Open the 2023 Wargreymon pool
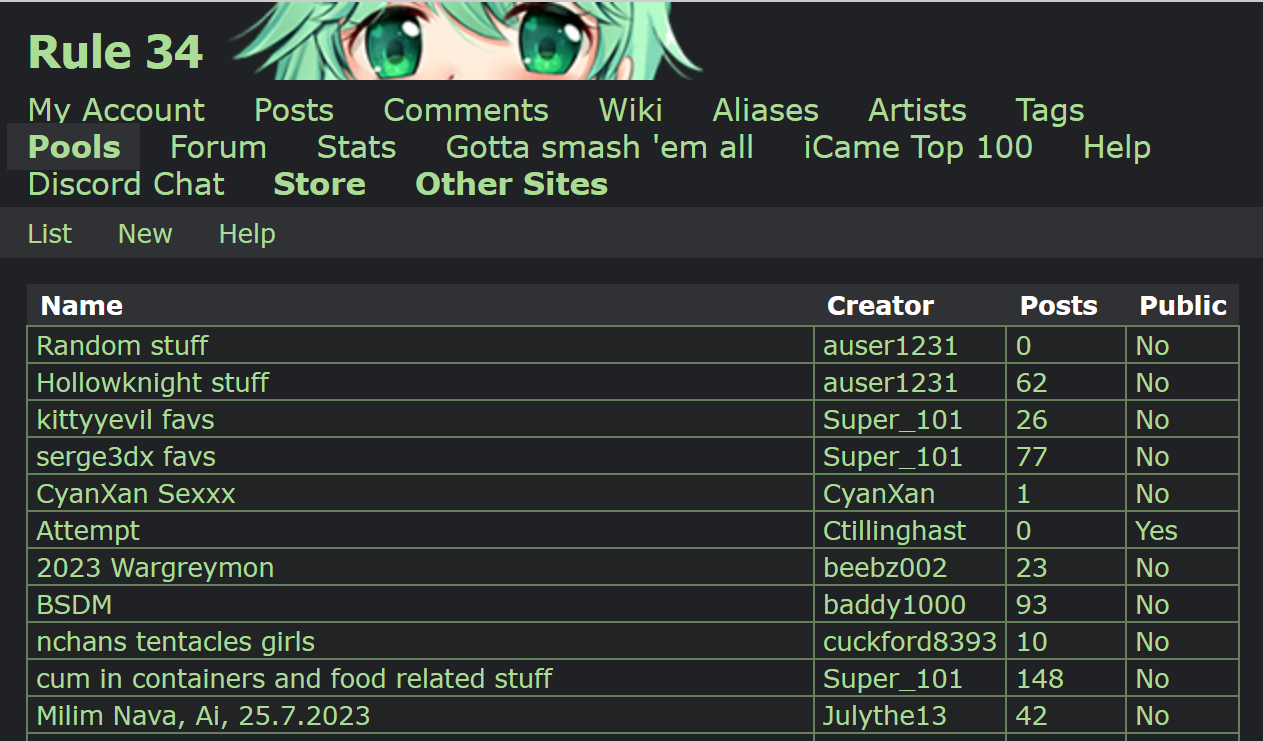The width and height of the screenshot is (1263, 741). pyautogui.click(x=155, y=568)
